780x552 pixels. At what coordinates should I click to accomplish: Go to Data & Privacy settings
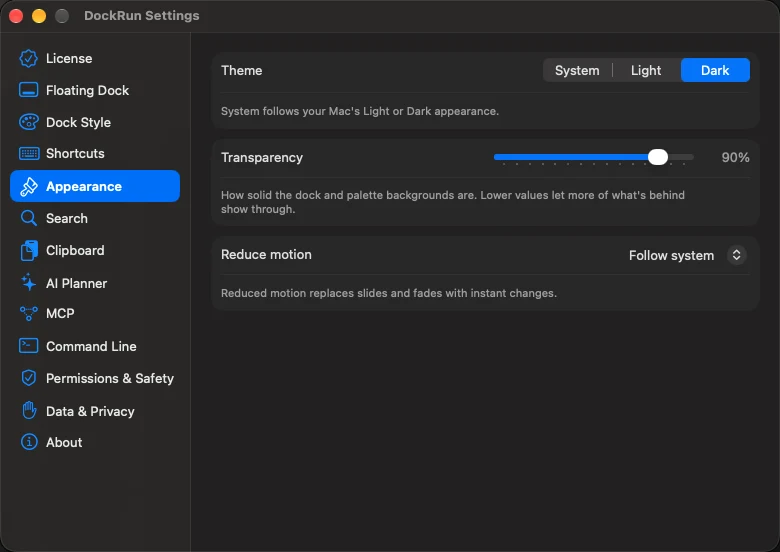coord(95,411)
